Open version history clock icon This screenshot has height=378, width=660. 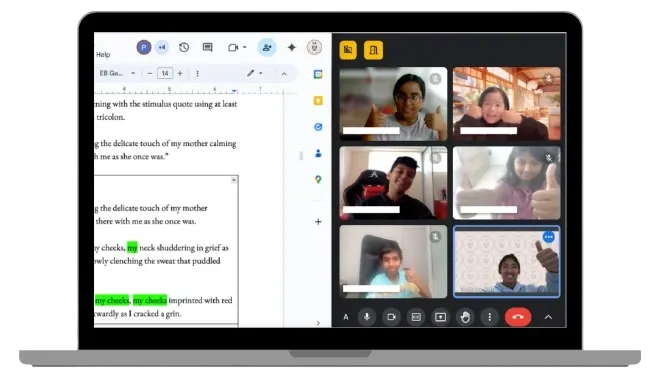tap(184, 48)
